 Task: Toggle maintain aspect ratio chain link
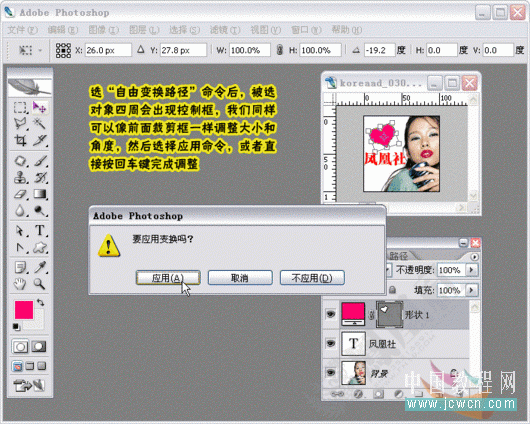point(280,50)
